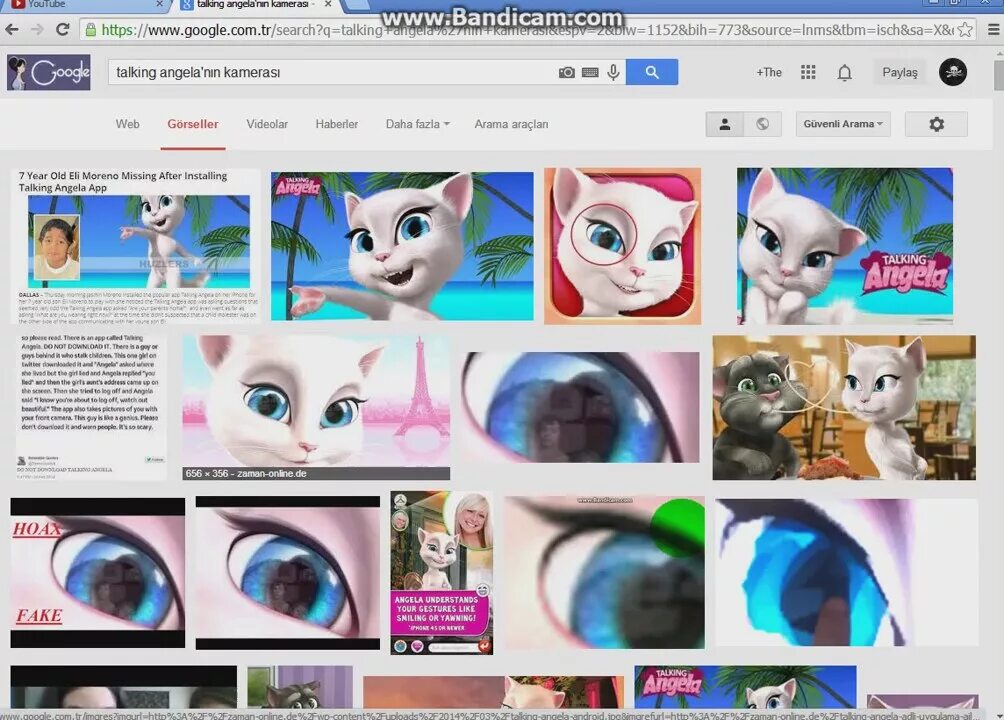Screen dimensions: 1004x720
Task: Close the talking angela browser tab
Action: (328, 4)
